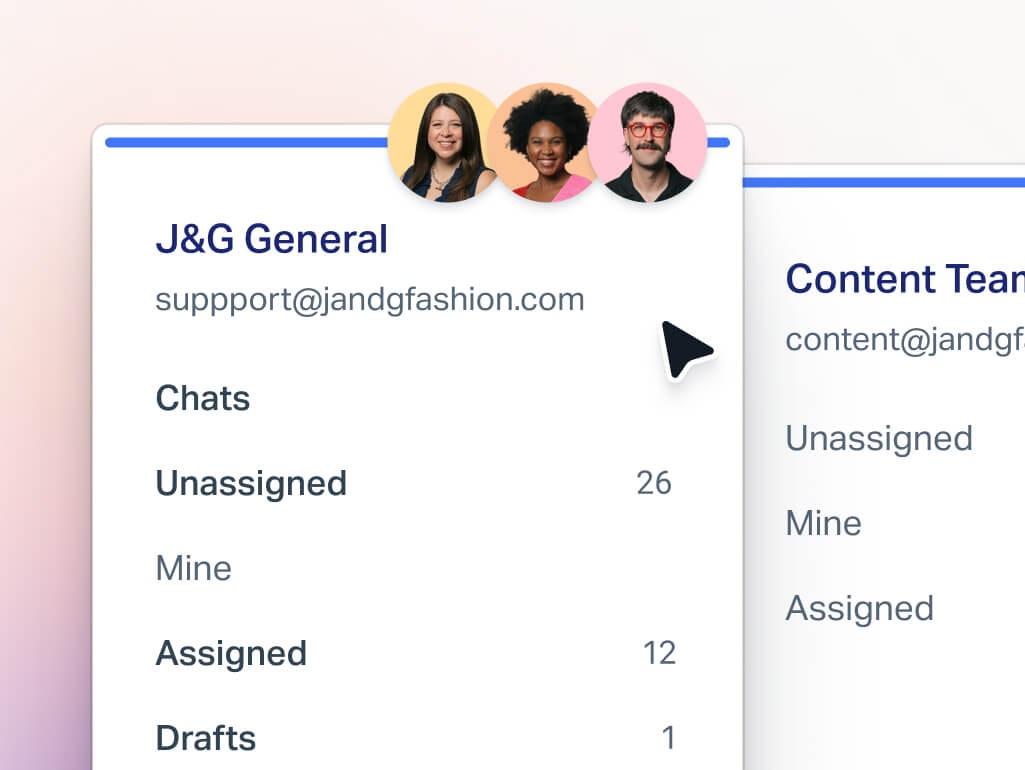Image resolution: width=1025 pixels, height=770 pixels.
Task: Click the suppport@jandgfashion.com email address
Action: (369, 299)
